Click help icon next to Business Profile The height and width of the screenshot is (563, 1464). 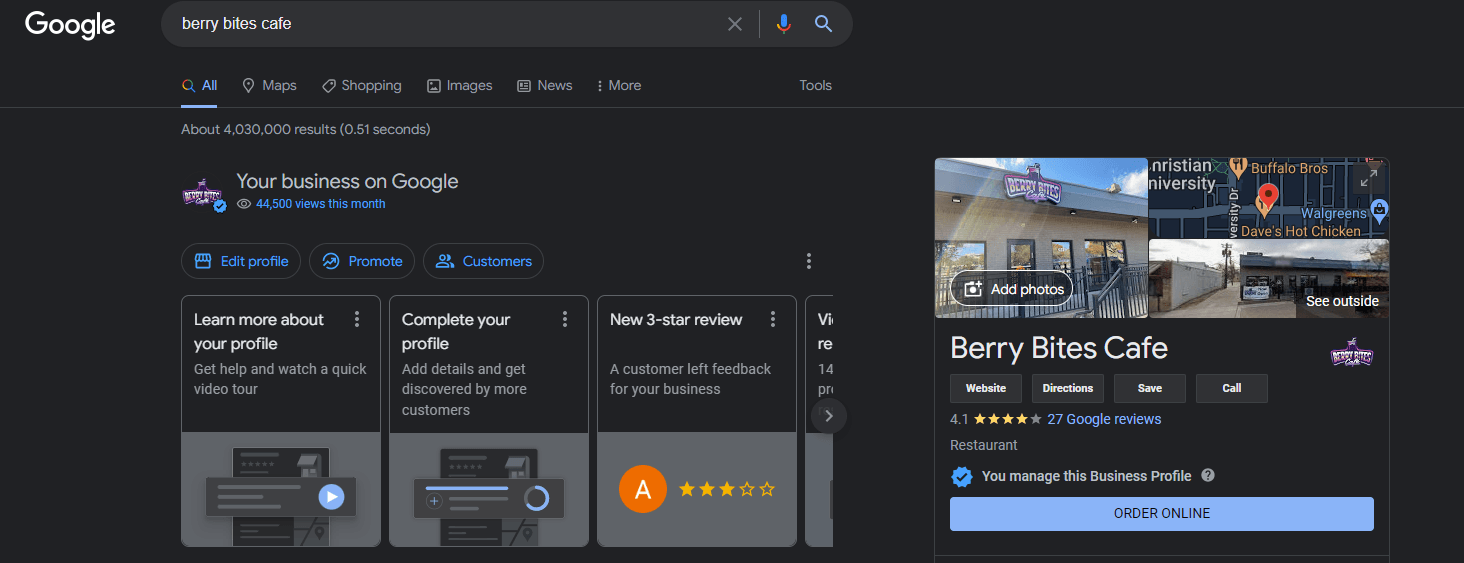pyautogui.click(x=1208, y=475)
